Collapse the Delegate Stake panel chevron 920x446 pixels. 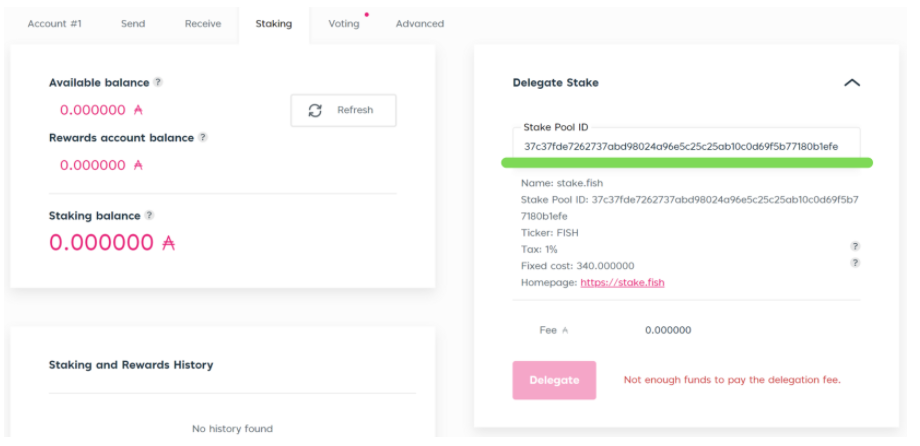click(x=851, y=83)
